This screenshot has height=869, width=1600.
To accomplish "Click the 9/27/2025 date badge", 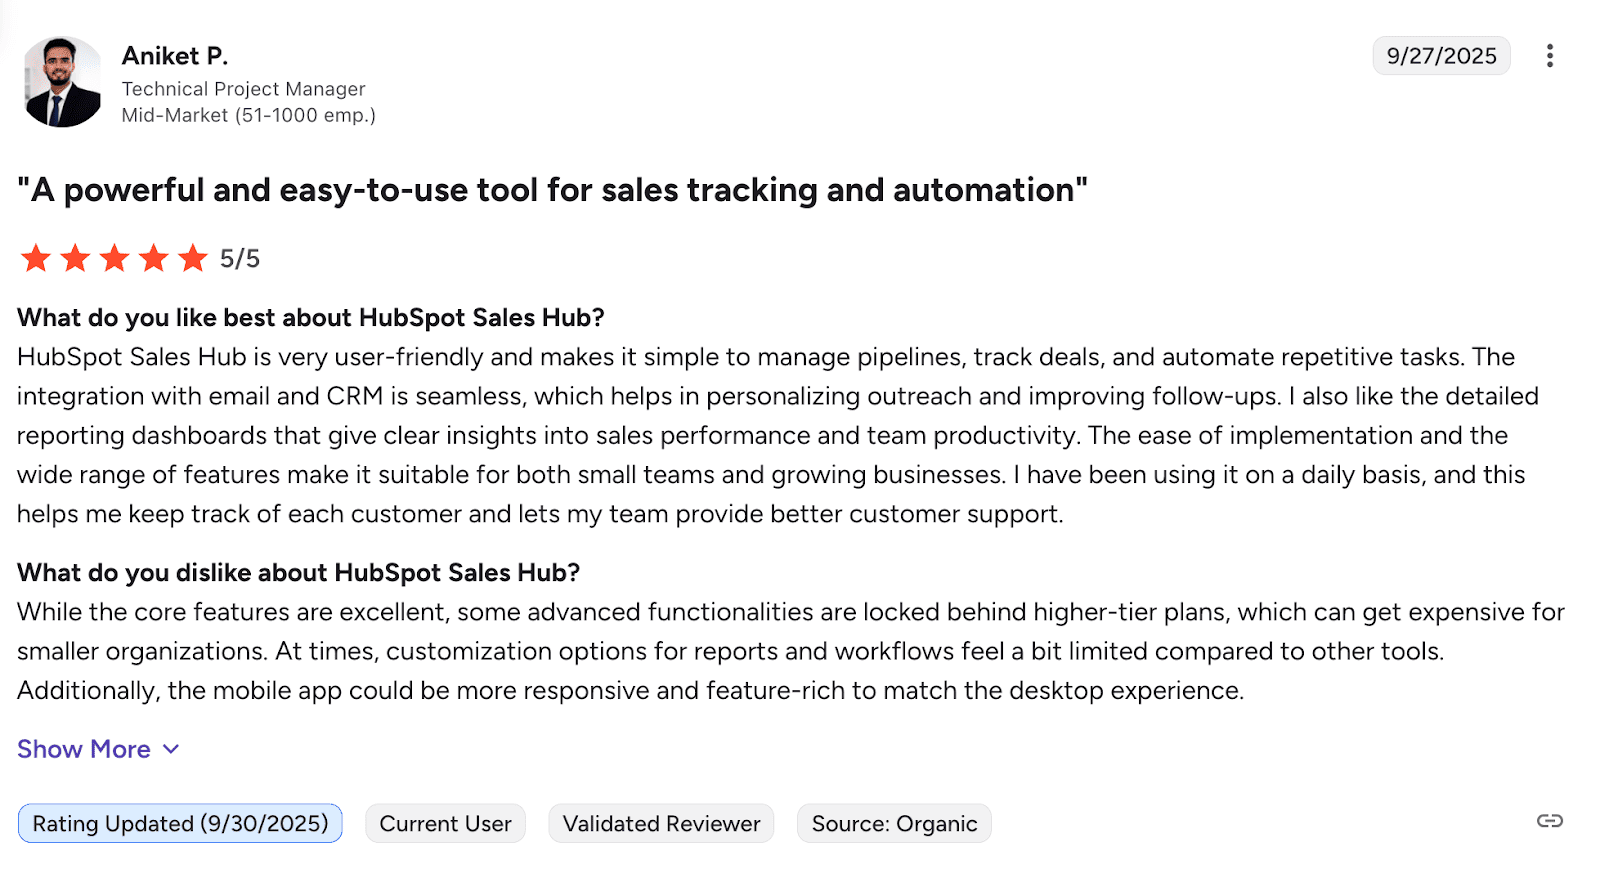I will click(x=1441, y=56).
